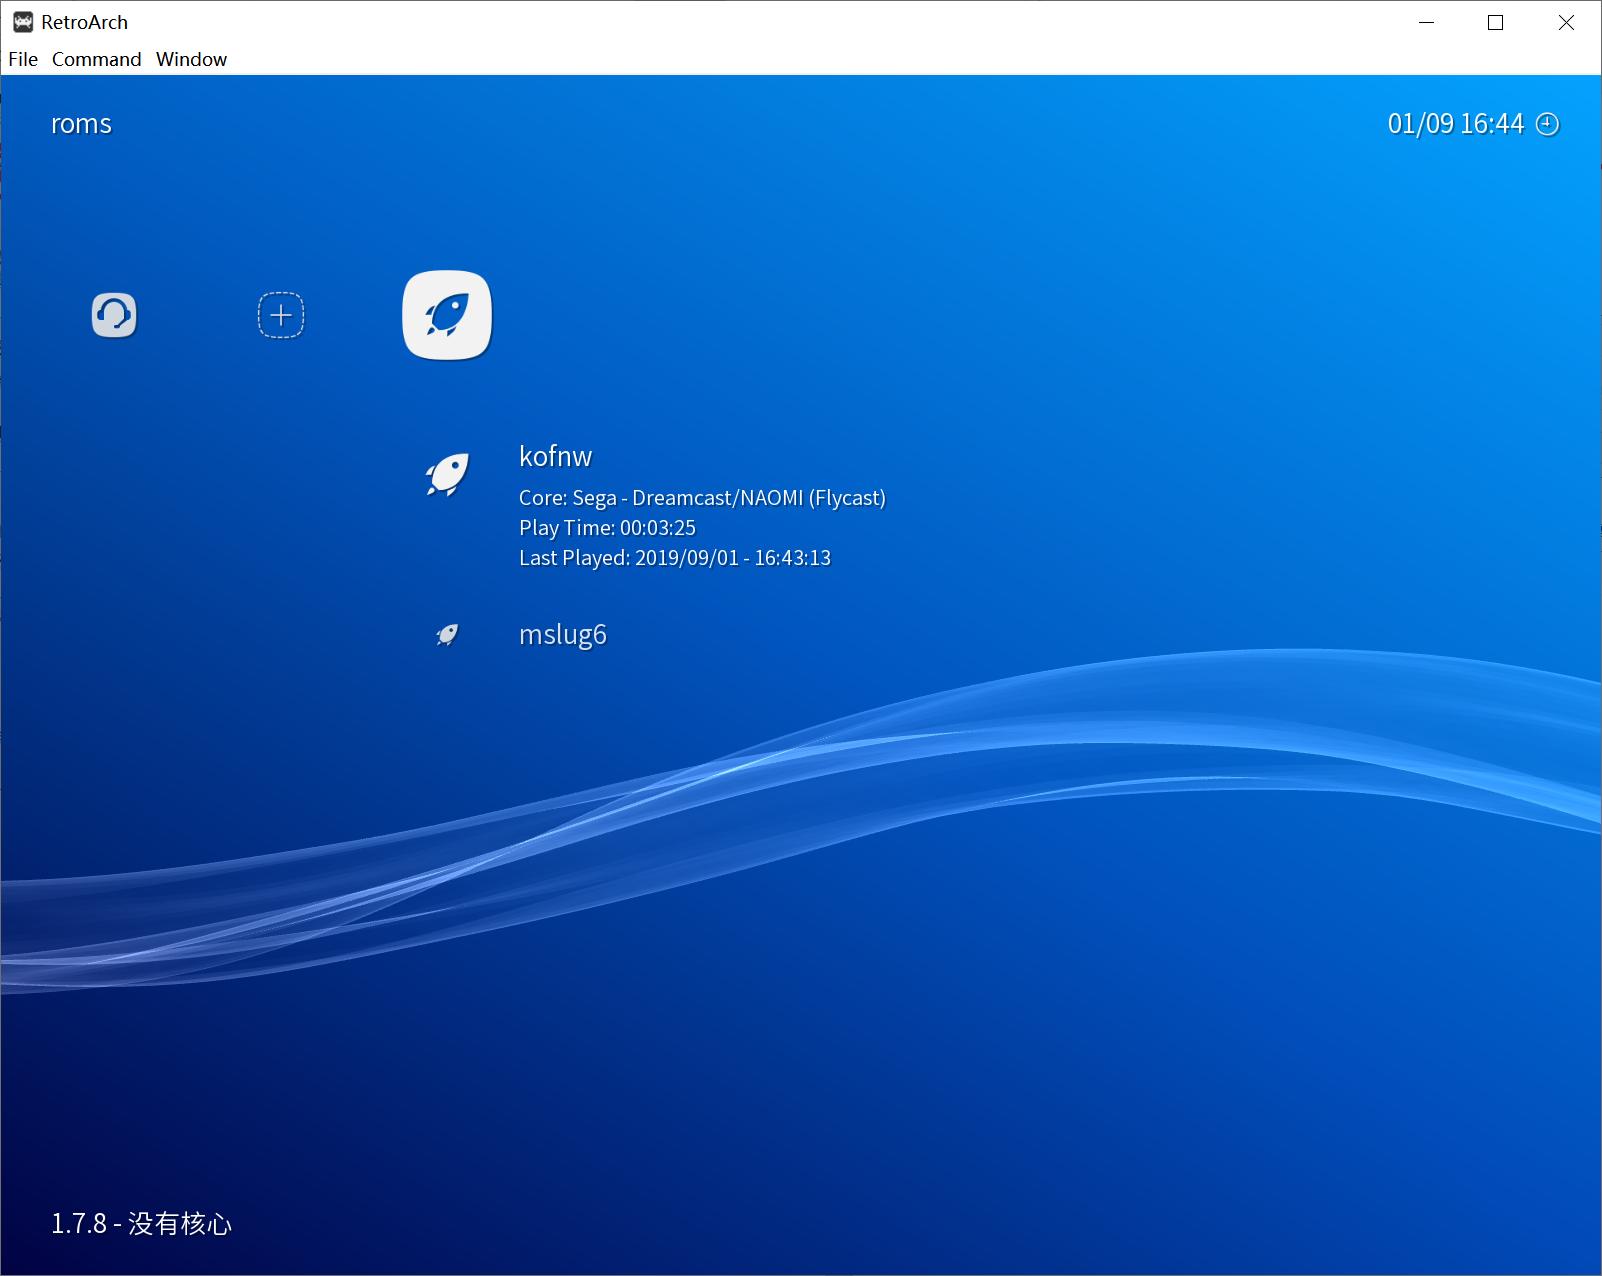Select the mslug6 game entry
This screenshot has width=1602, height=1276.
tap(562, 635)
